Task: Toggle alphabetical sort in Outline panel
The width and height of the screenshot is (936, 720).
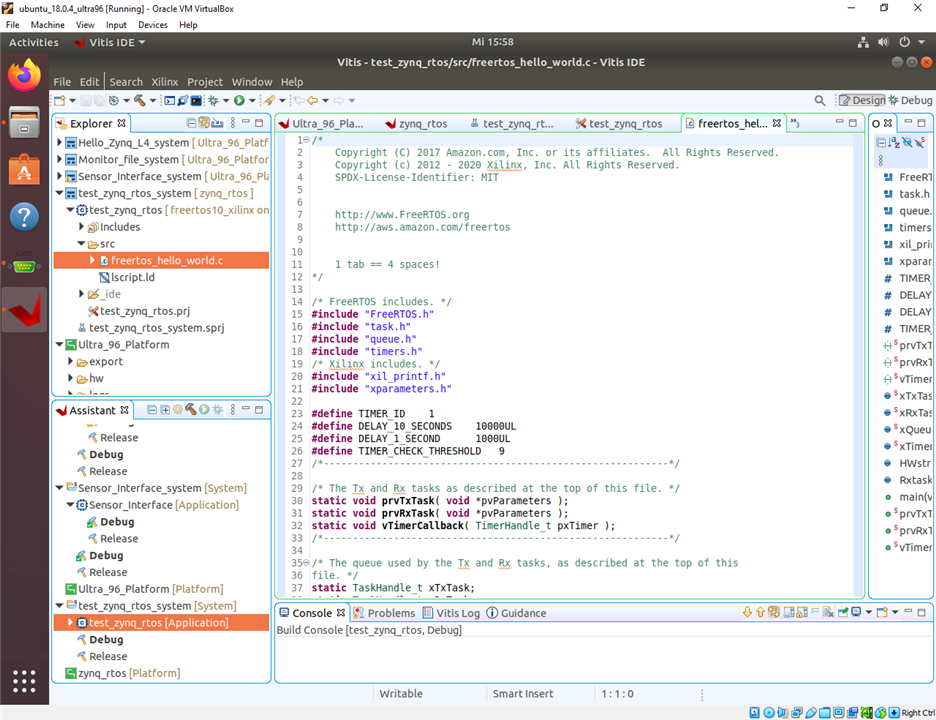Action: click(894, 143)
